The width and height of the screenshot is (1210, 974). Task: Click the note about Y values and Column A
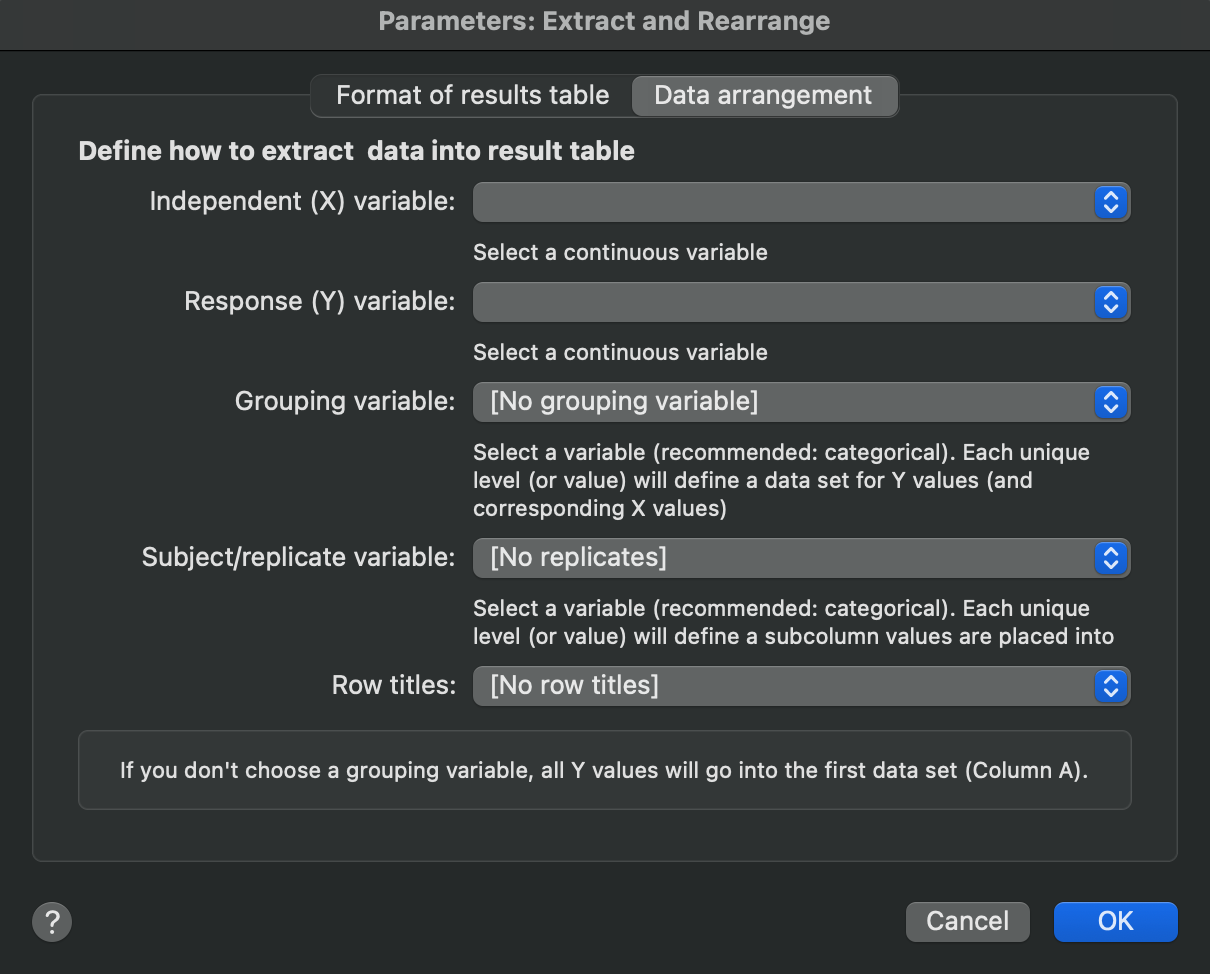(604, 769)
